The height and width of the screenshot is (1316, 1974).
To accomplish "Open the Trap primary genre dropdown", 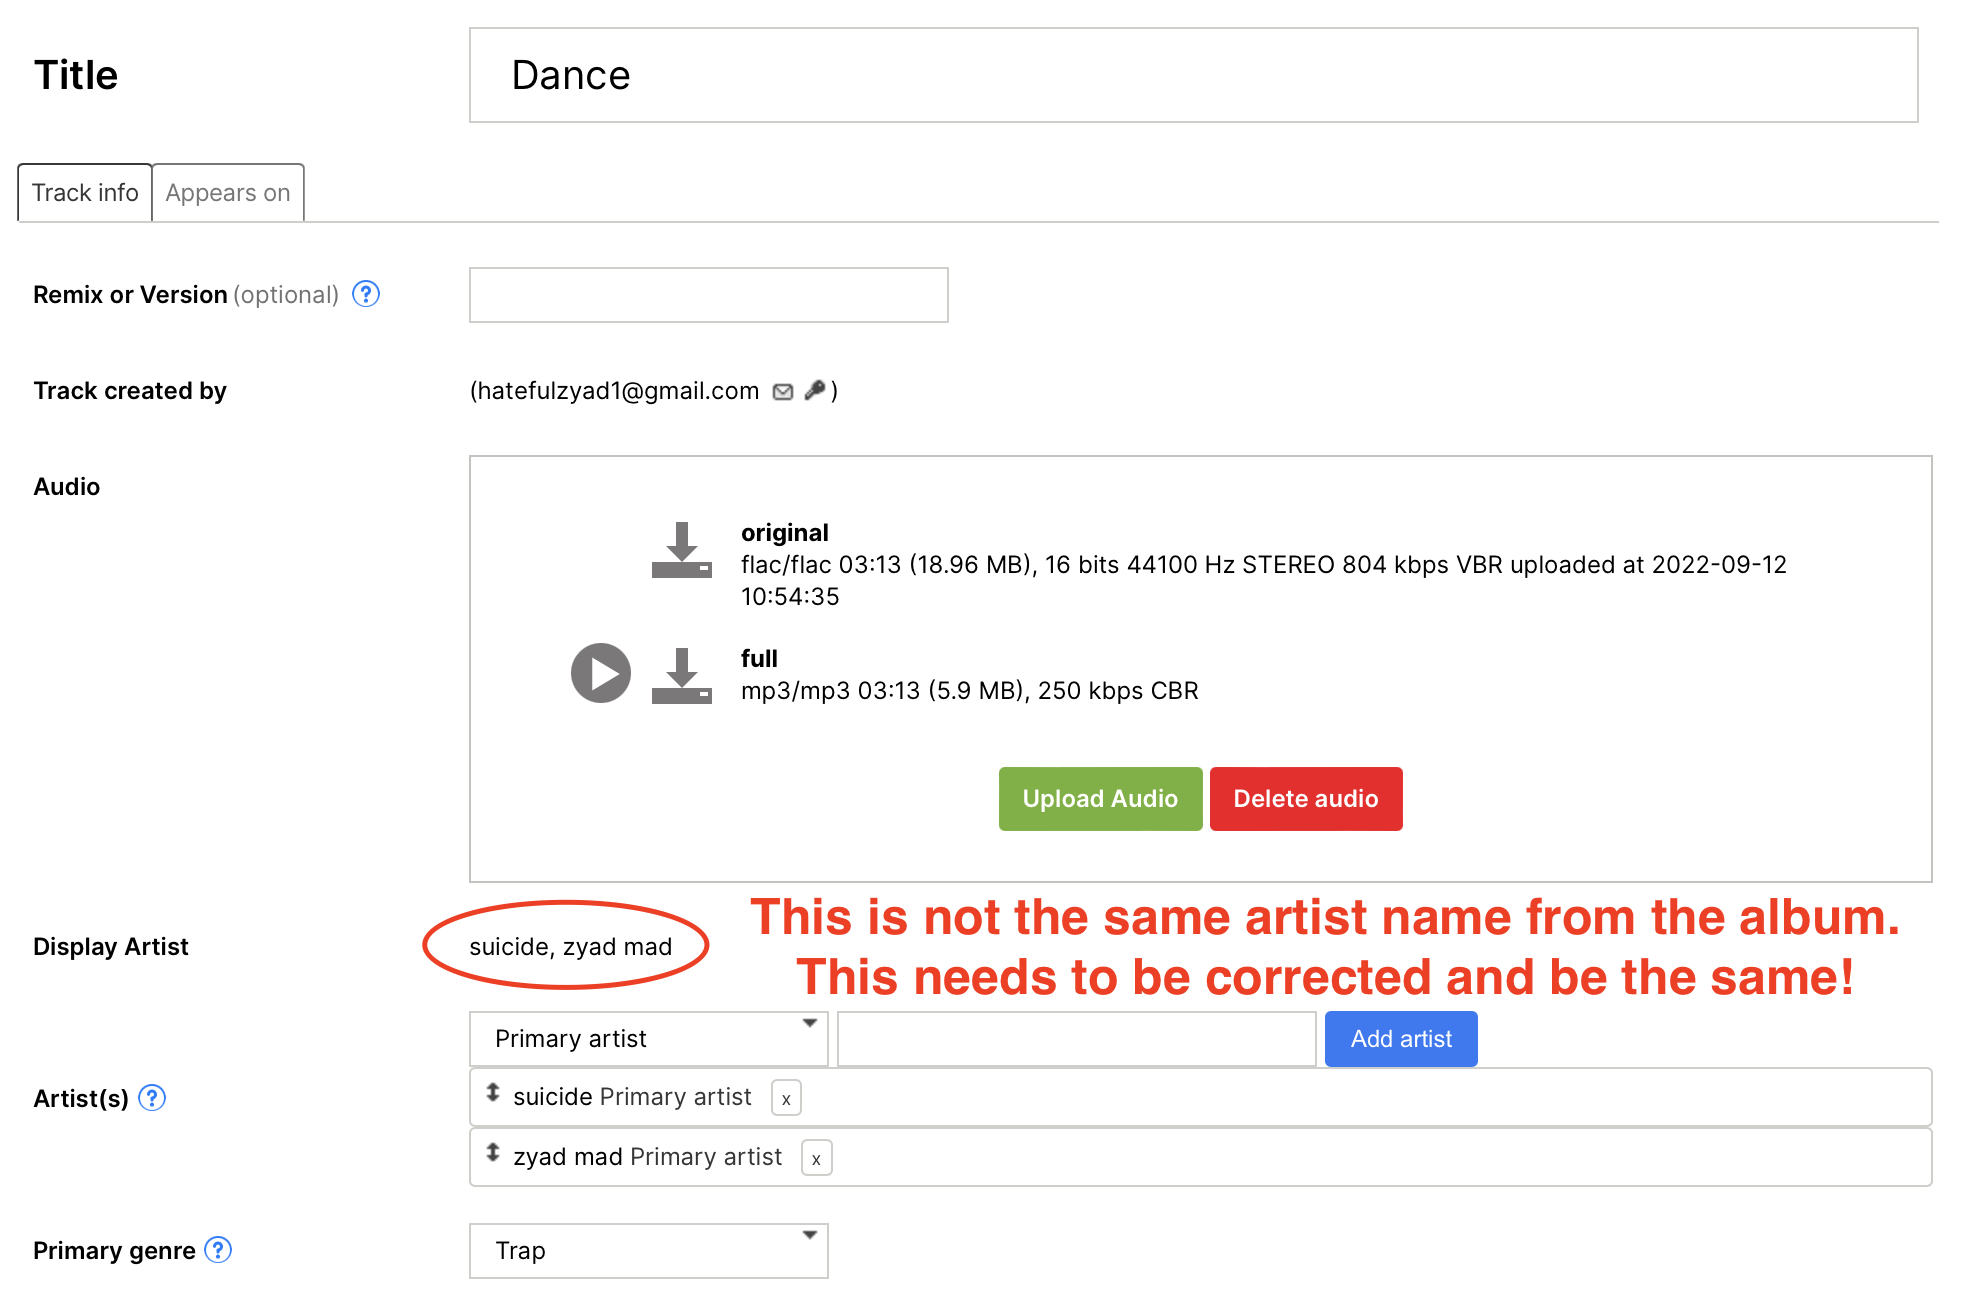I will click(648, 1251).
